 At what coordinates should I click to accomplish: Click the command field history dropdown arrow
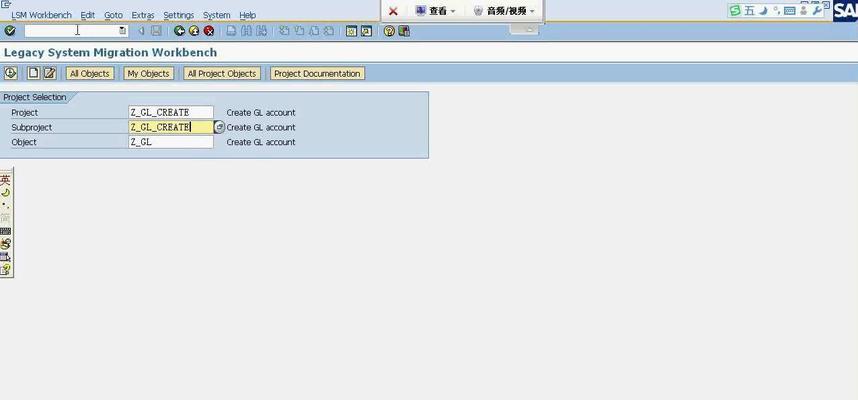[x=123, y=31]
